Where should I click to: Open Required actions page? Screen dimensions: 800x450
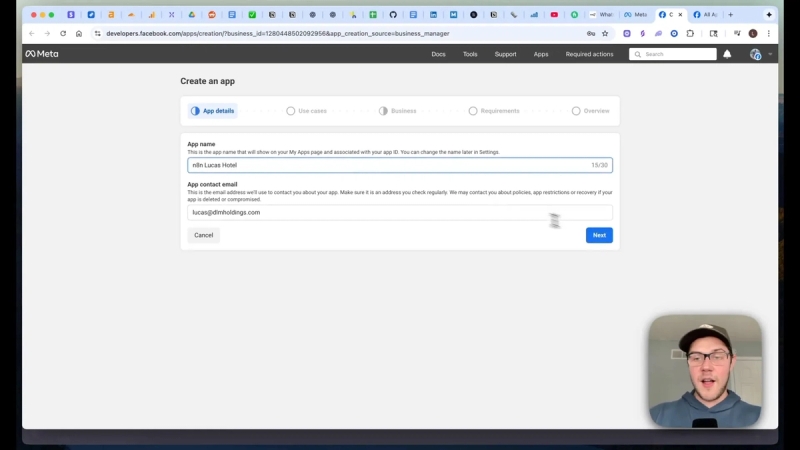(x=589, y=54)
